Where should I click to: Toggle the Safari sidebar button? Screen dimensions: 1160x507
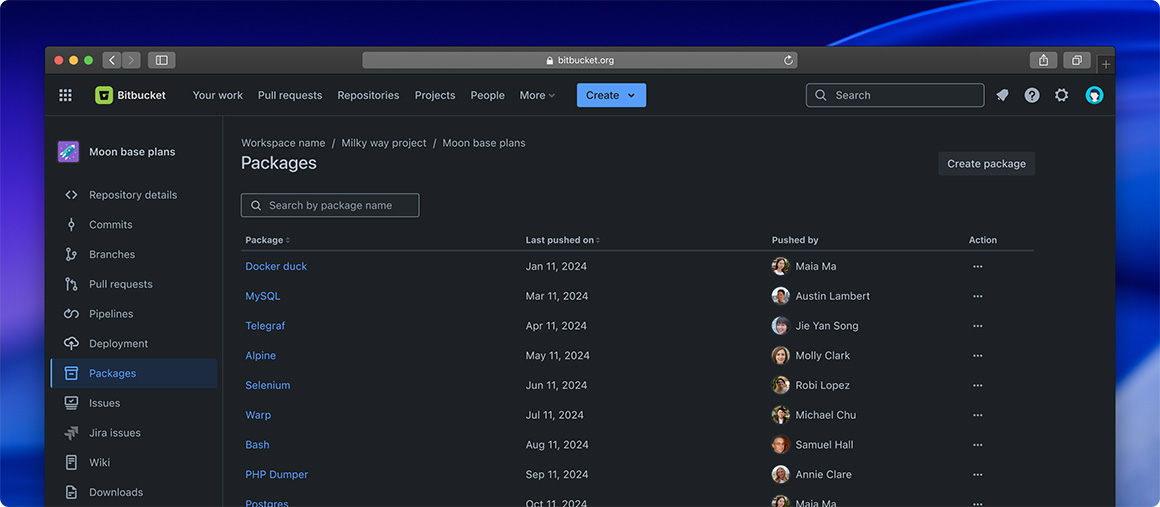coord(161,60)
